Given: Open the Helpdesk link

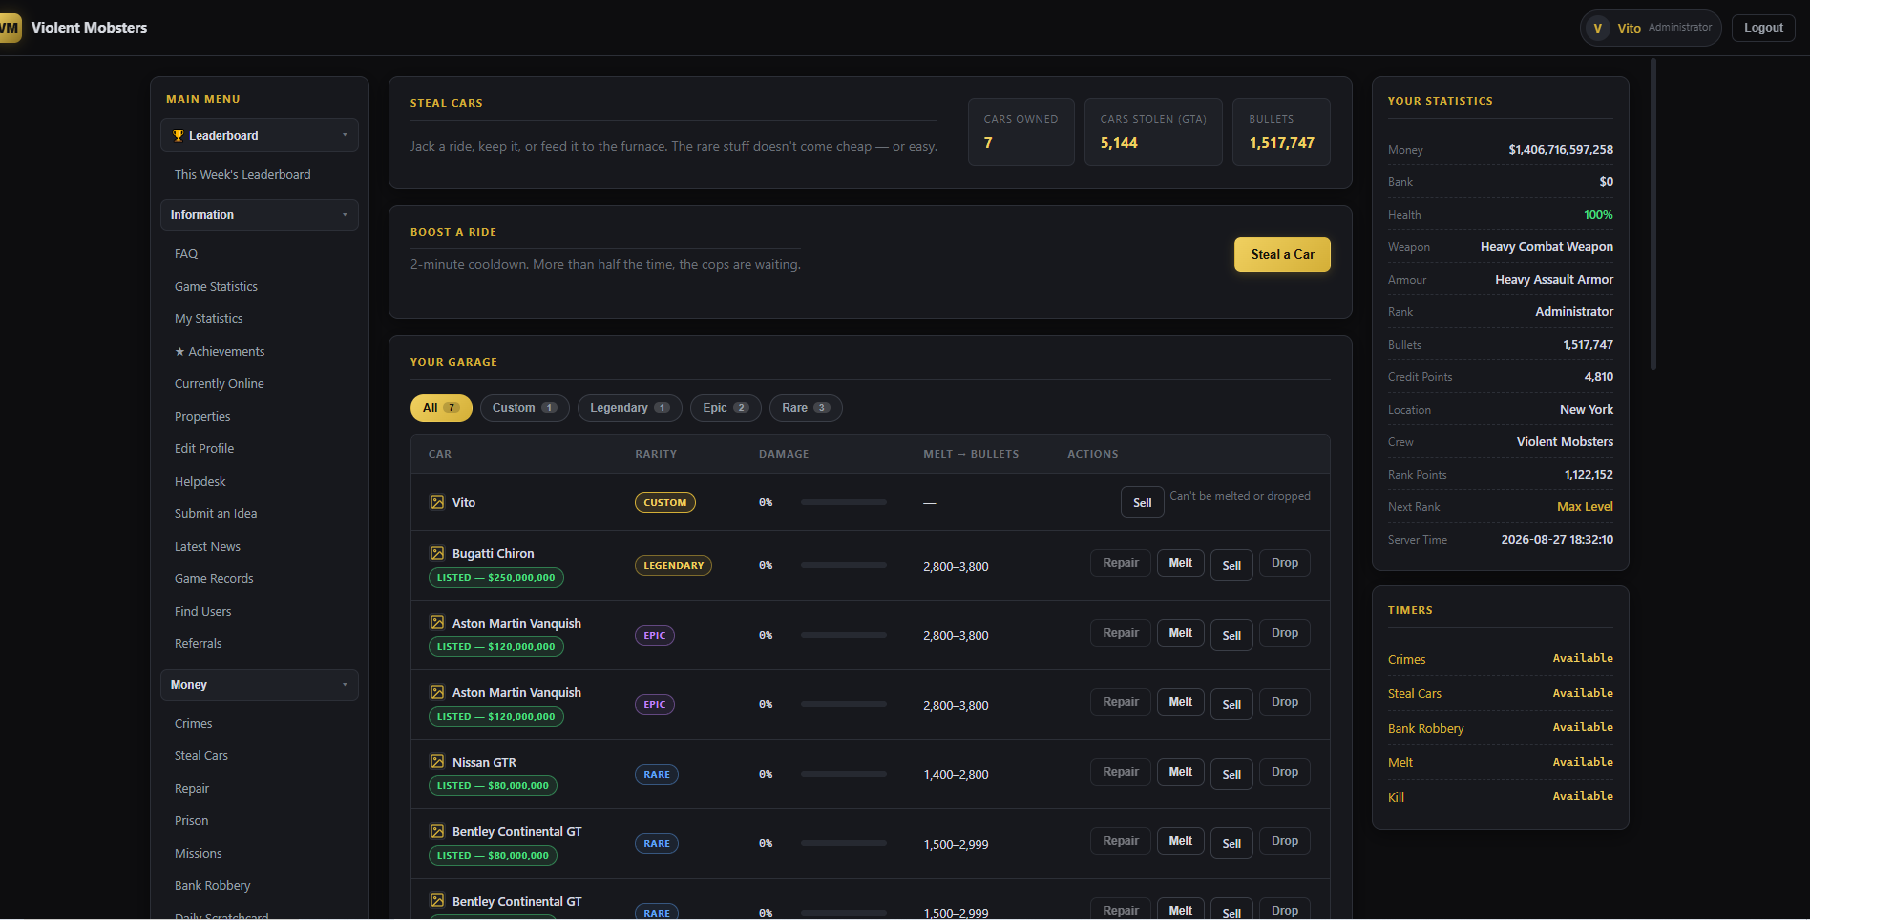Looking at the screenshot, I should coord(200,482).
